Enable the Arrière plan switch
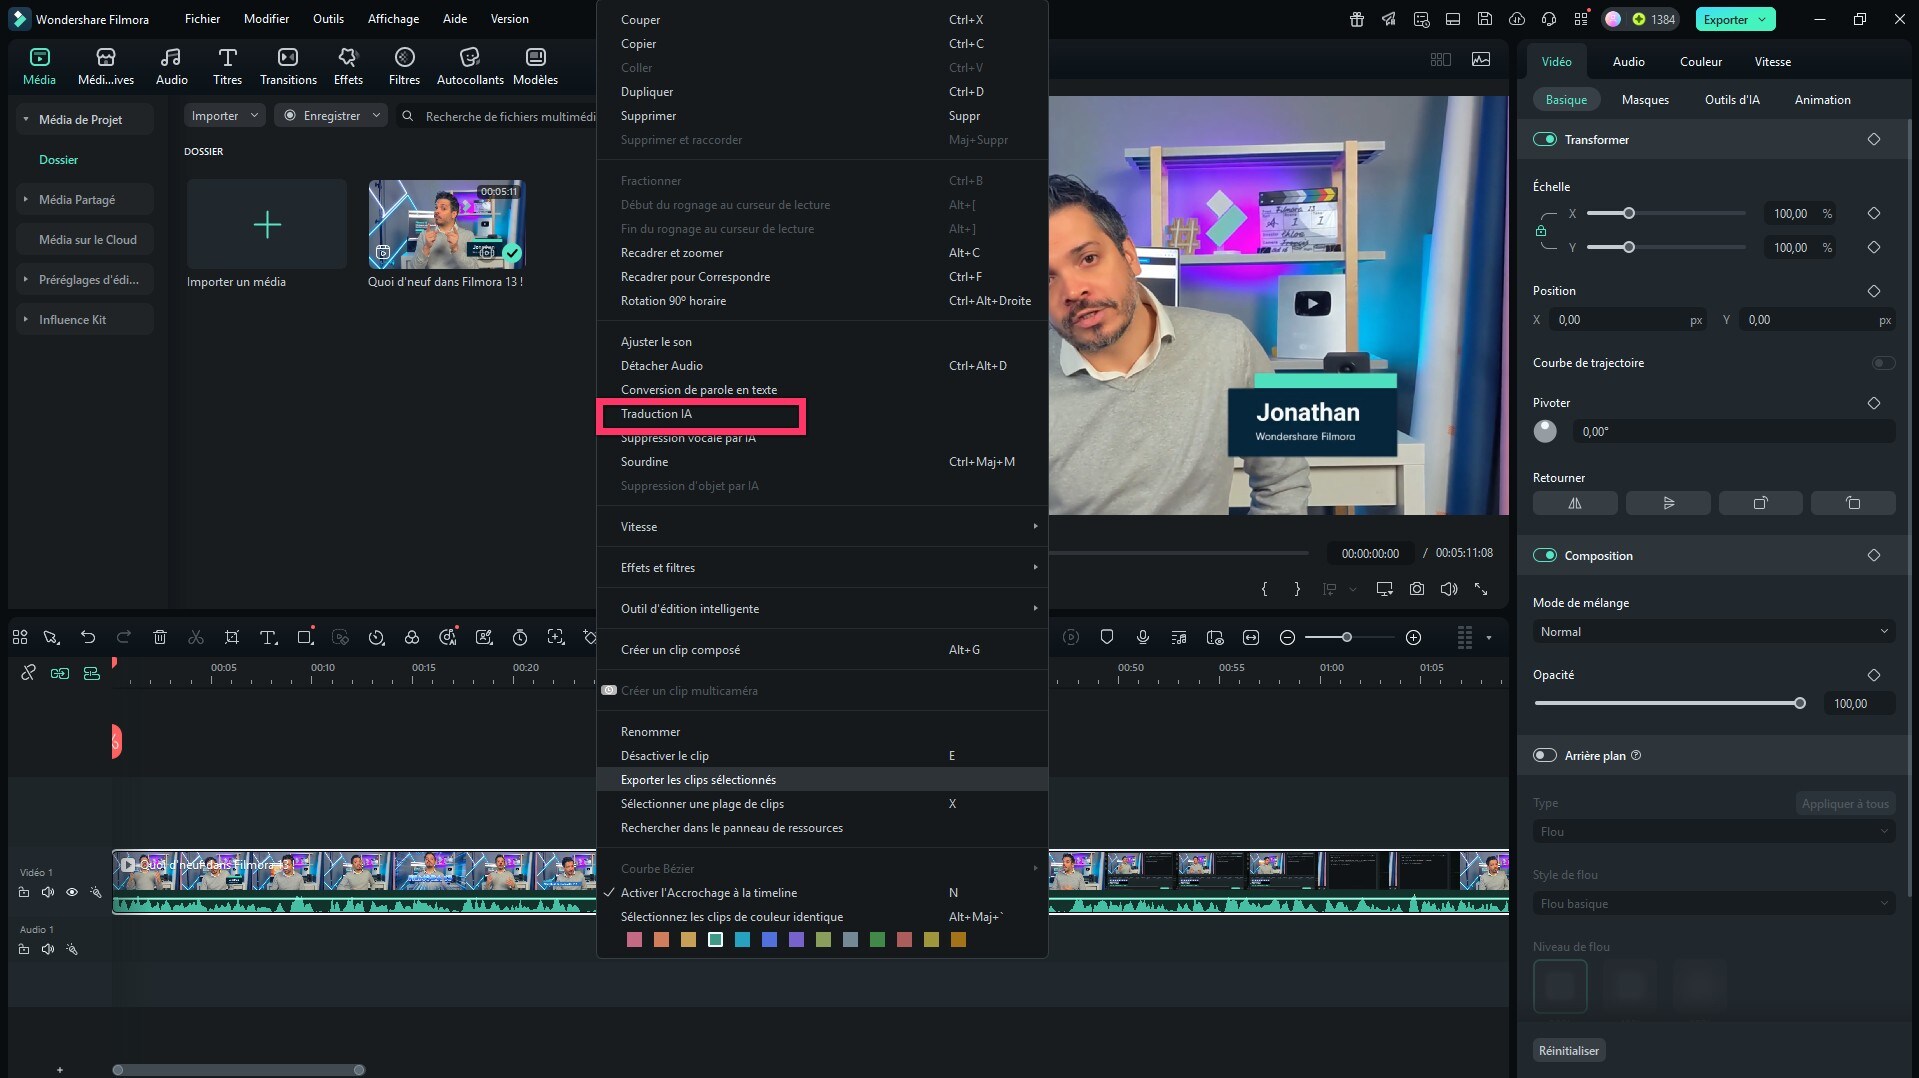1919x1078 pixels. click(x=1545, y=755)
